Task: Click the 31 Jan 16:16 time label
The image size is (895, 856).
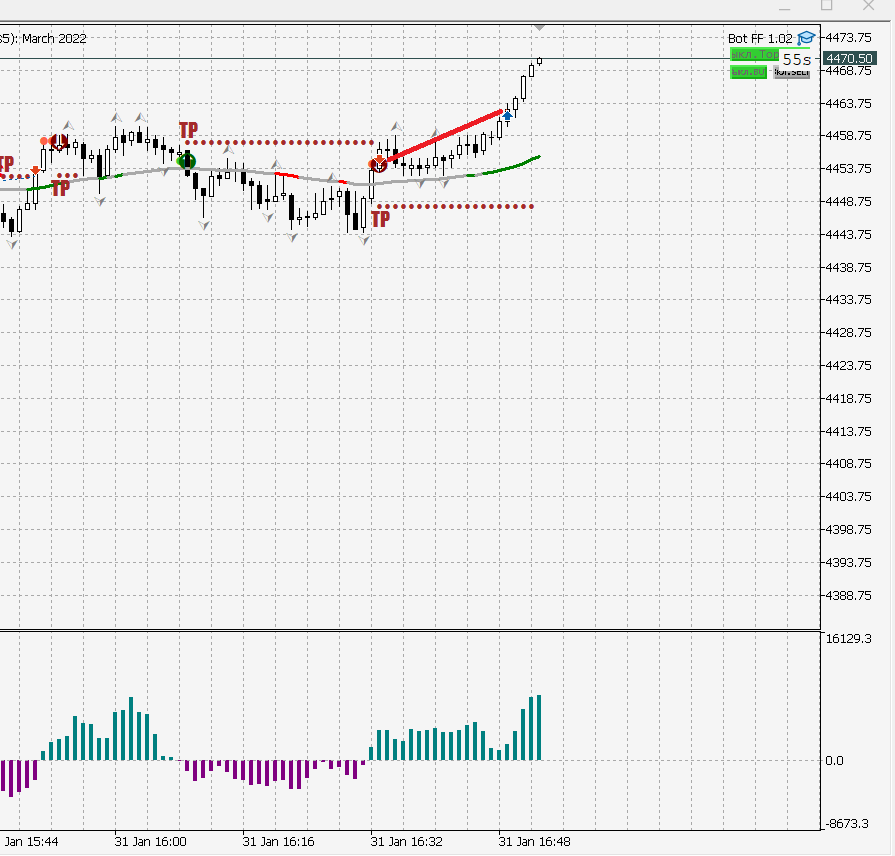Action: (x=279, y=841)
